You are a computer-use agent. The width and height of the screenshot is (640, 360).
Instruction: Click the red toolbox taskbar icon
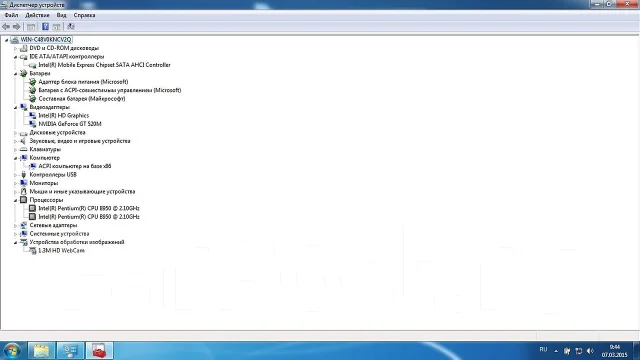point(99,351)
